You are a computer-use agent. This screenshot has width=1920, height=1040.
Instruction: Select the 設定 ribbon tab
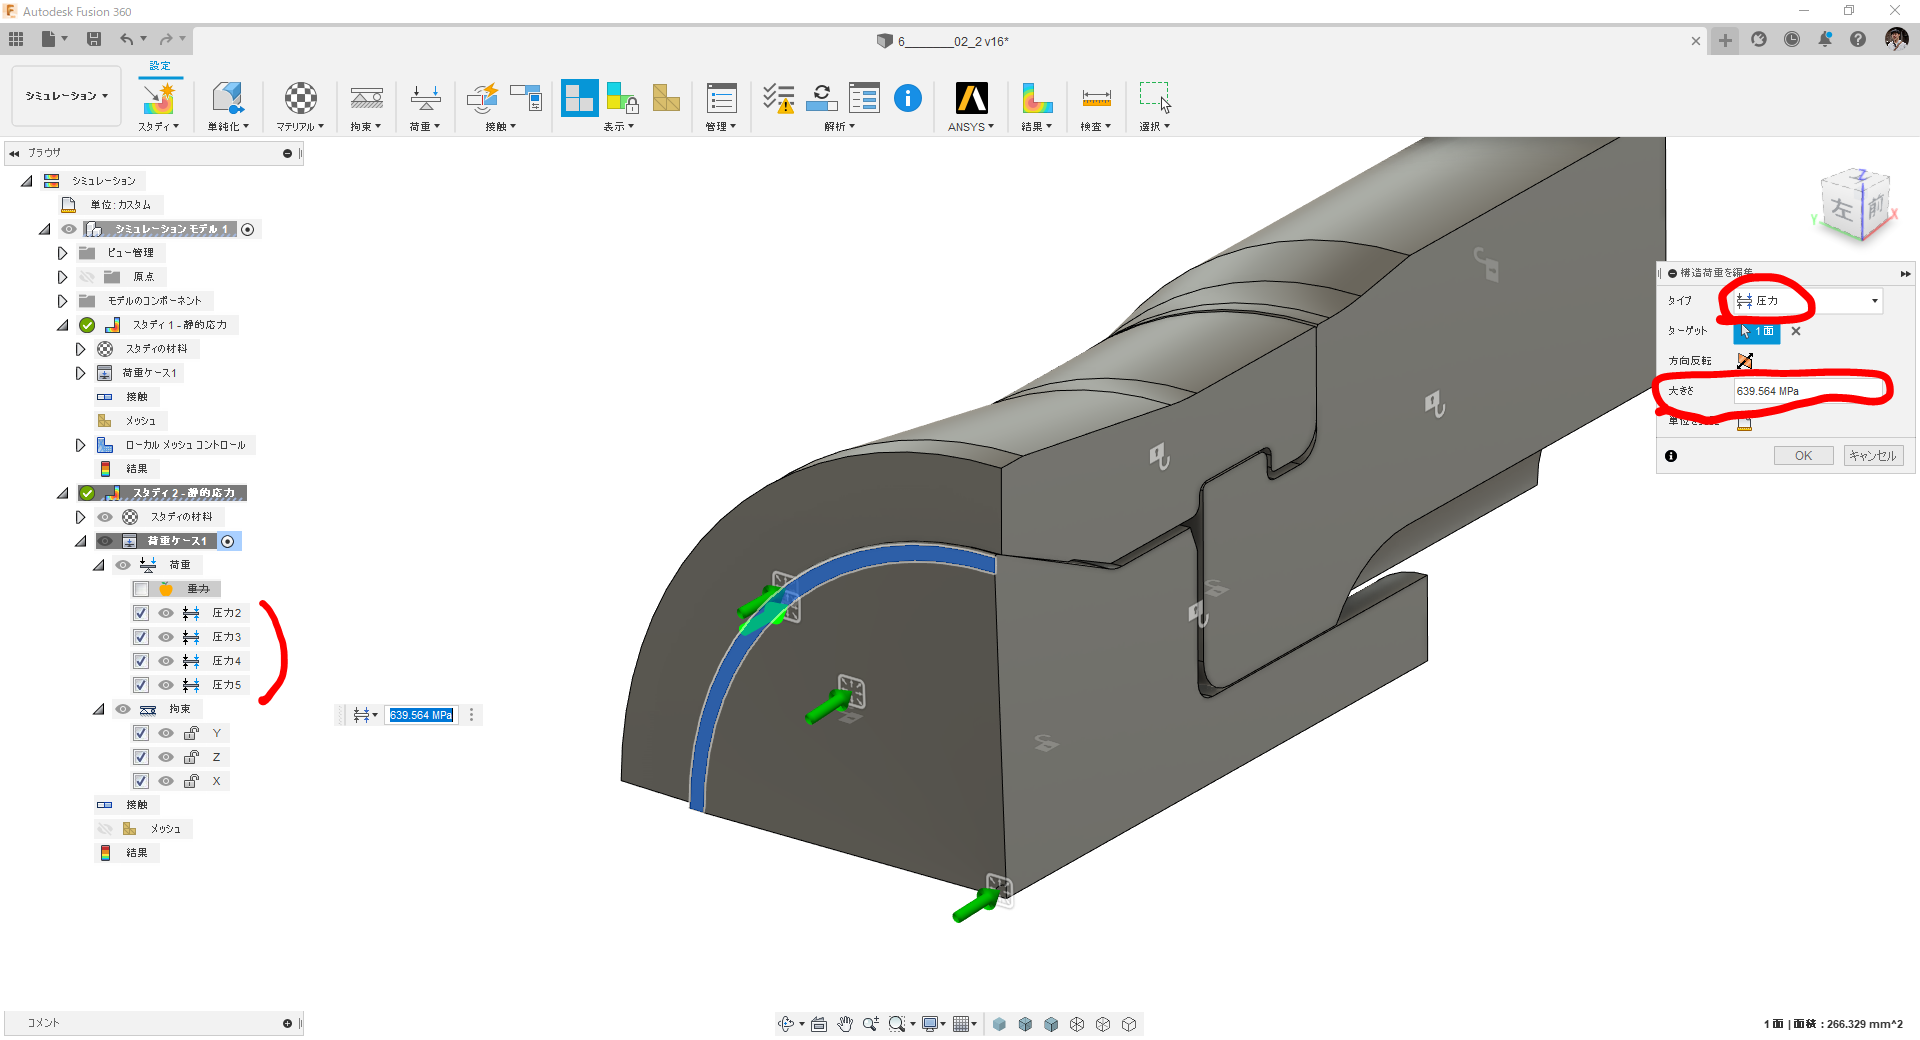(x=160, y=66)
